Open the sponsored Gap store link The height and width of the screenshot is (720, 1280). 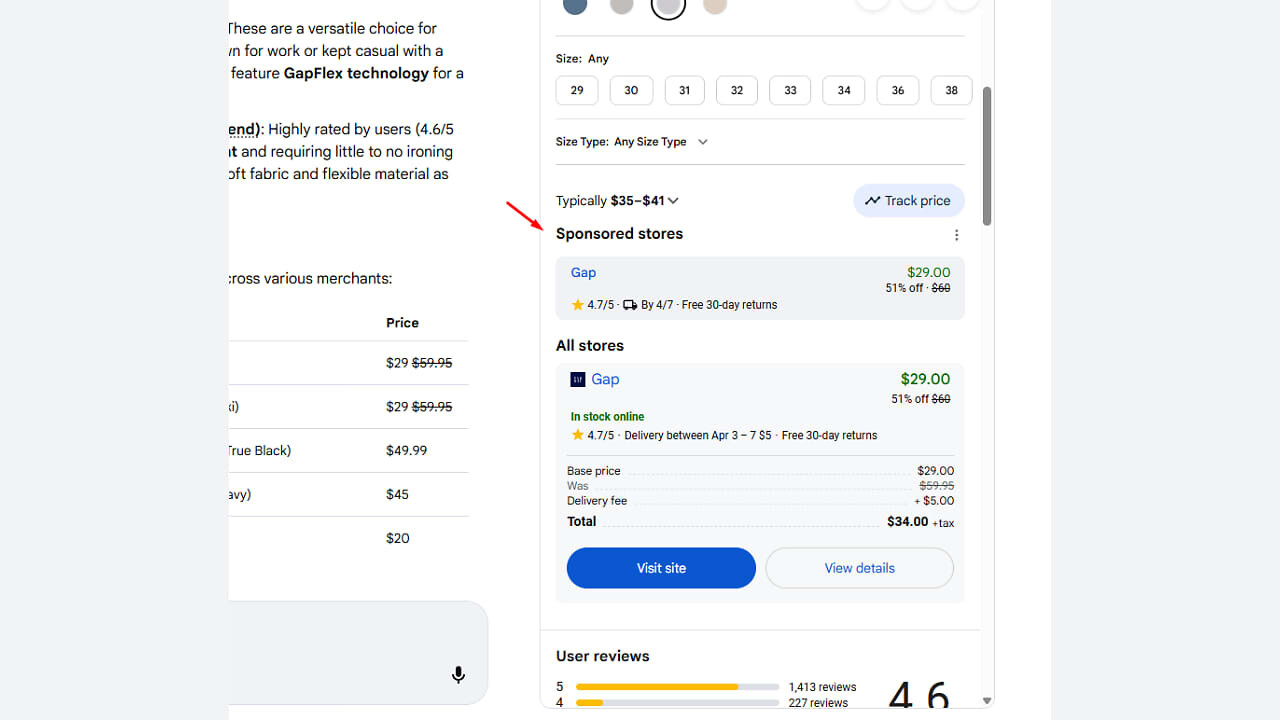[583, 273]
